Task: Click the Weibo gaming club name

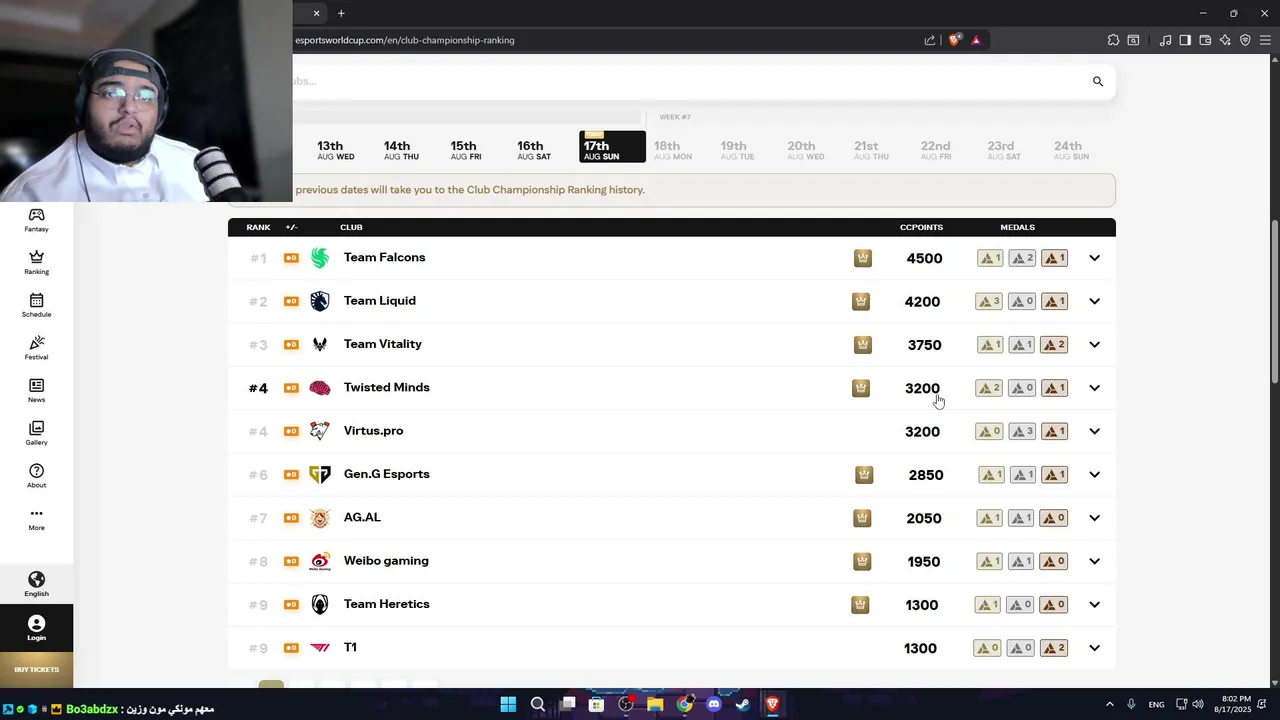Action: pyautogui.click(x=386, y=560)
